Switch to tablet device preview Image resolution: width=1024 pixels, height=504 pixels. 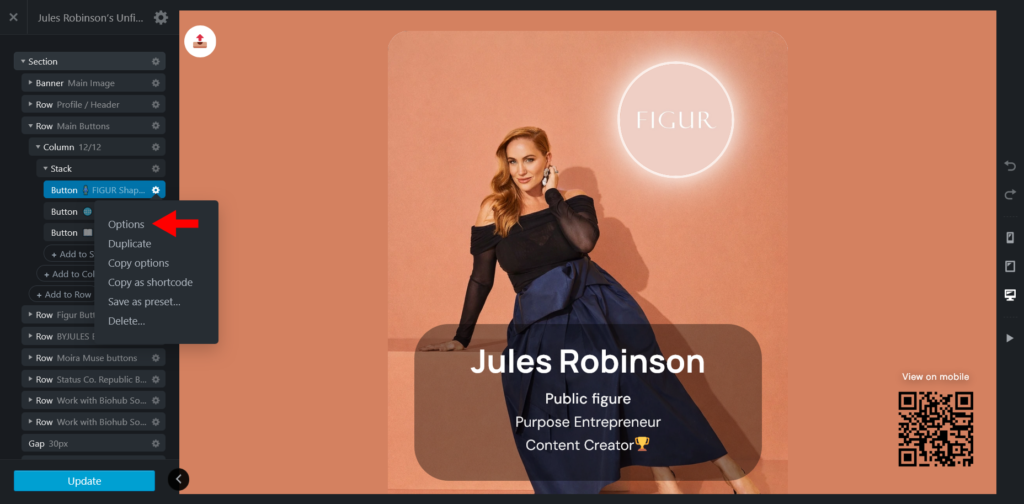[1010, 266]
